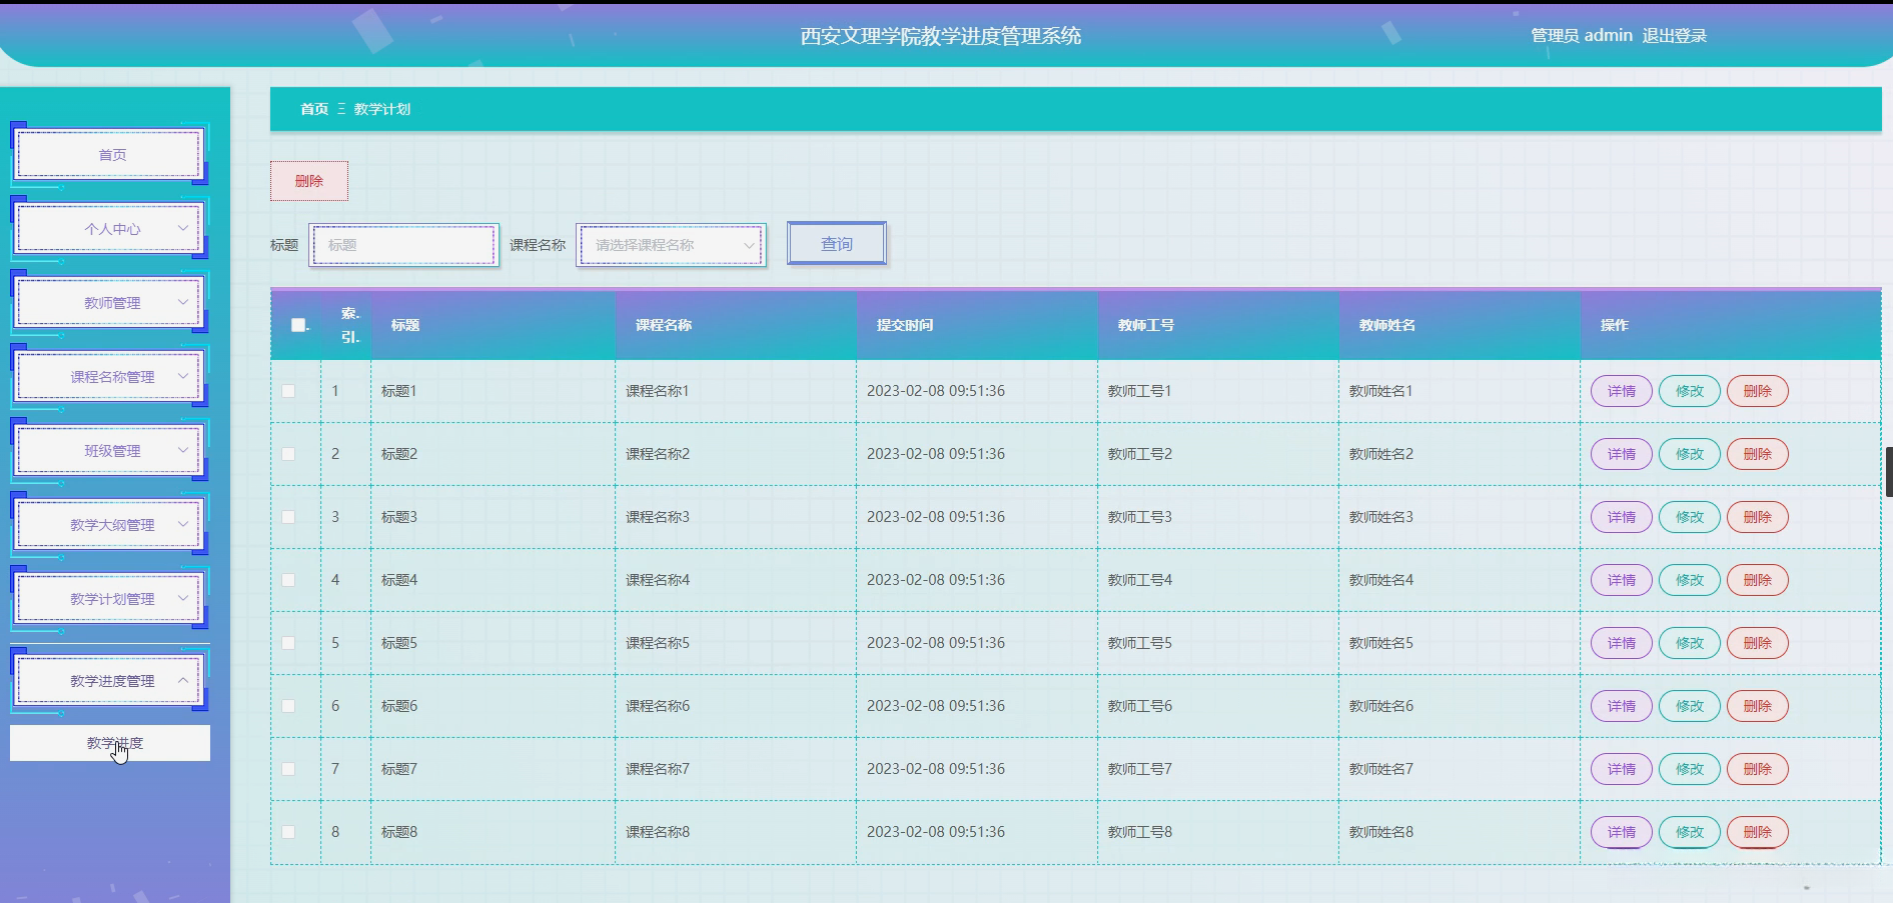Expand the 个人中心 sidebar menu
Image resolution: width=1893 pixels, height=903 pixels.
coord(110,229)
